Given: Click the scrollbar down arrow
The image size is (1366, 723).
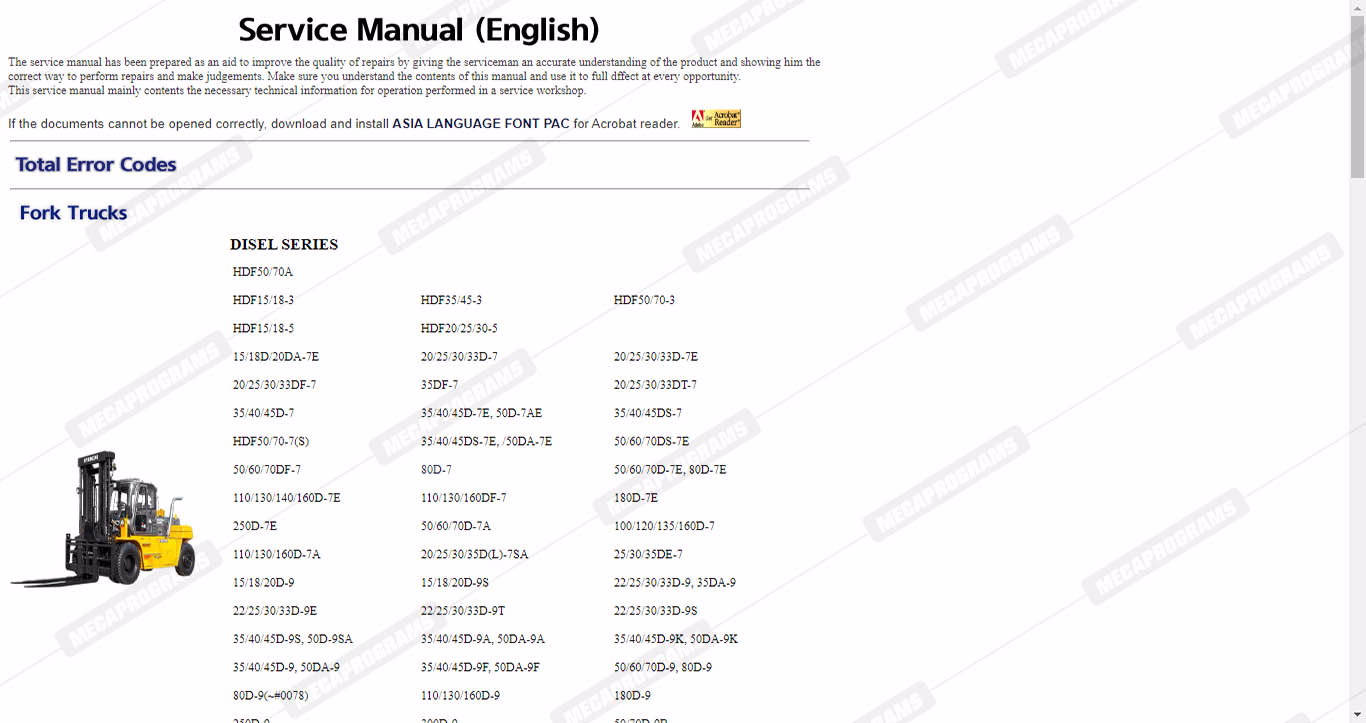Looking at the screenshot, I should tap(1357, 714).
